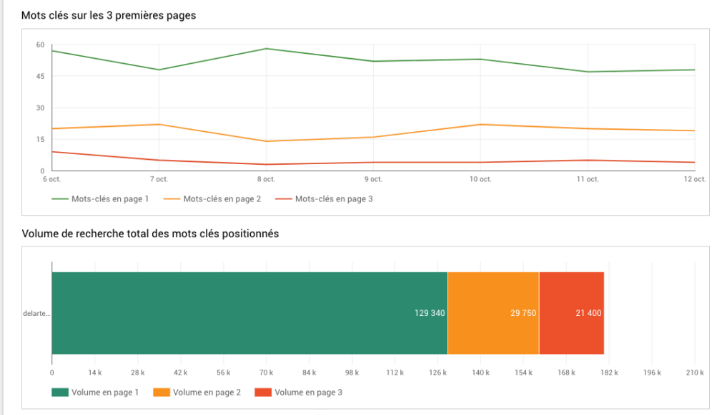Viewport: 722px width, 415px height.
Task: Click the '10 oct.' x-axis label
Action: tap(480, 179)
